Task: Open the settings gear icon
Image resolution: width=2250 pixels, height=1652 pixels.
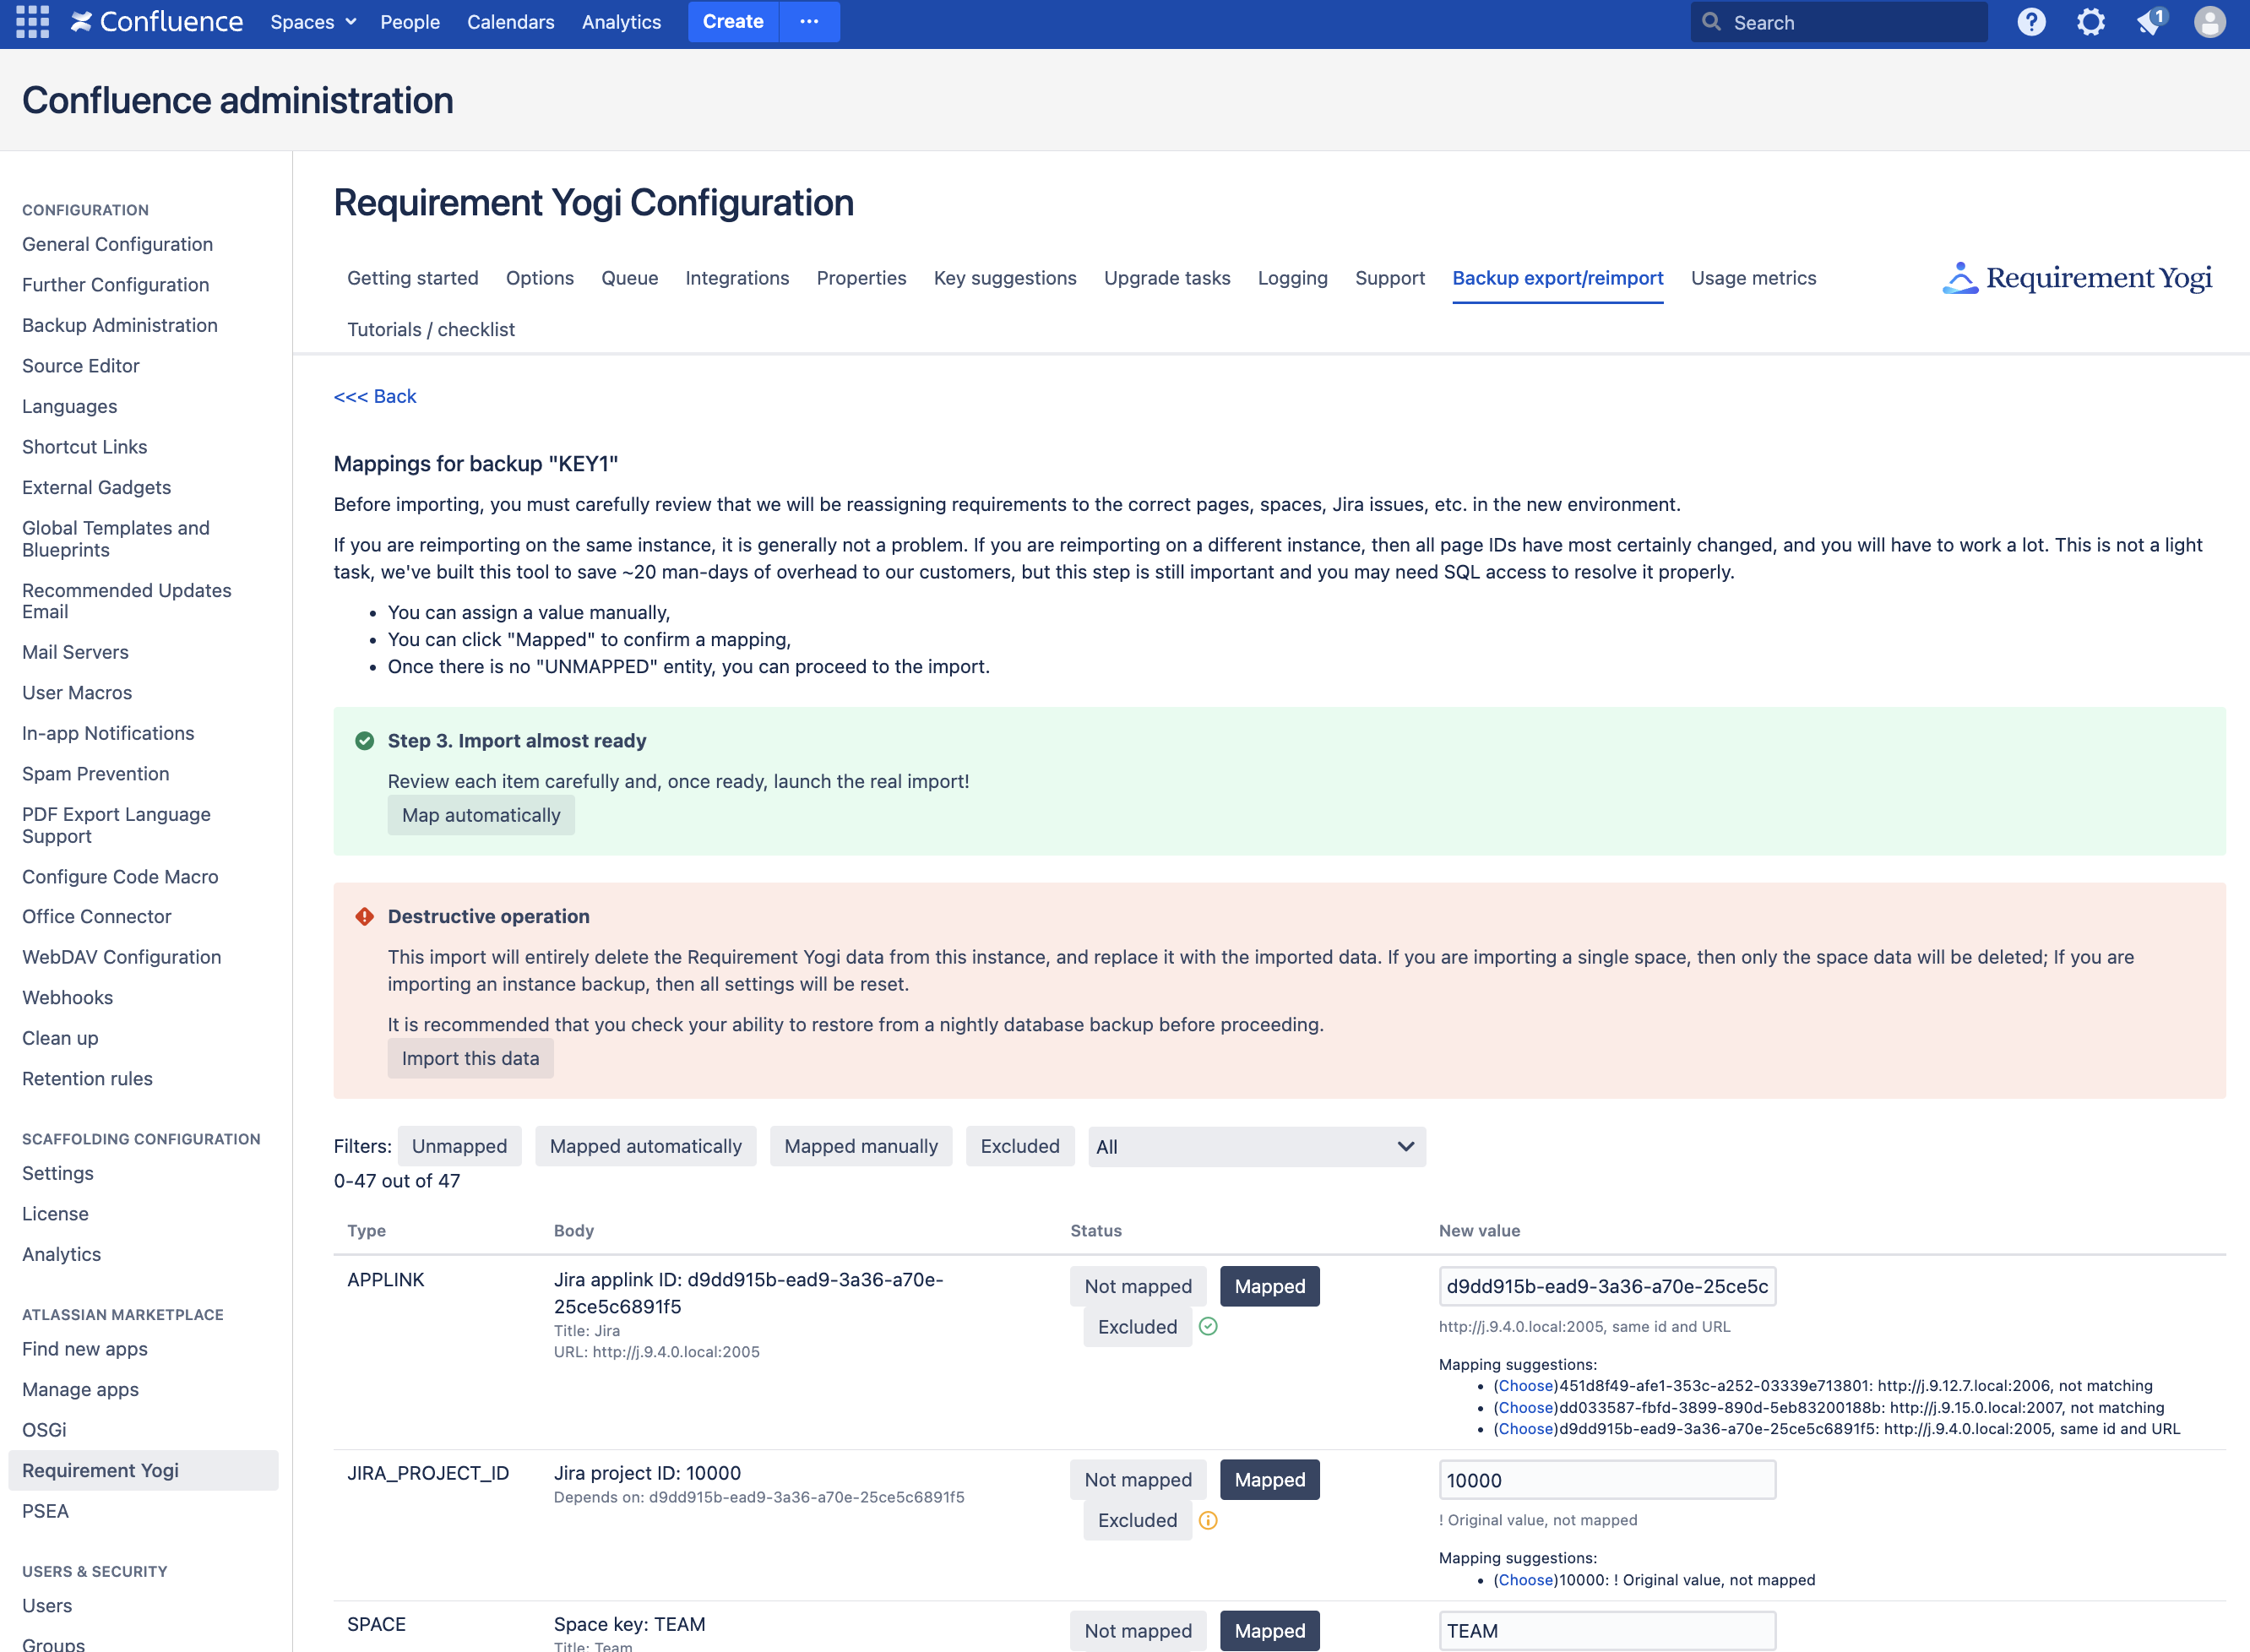Action: pos(2090,22)
